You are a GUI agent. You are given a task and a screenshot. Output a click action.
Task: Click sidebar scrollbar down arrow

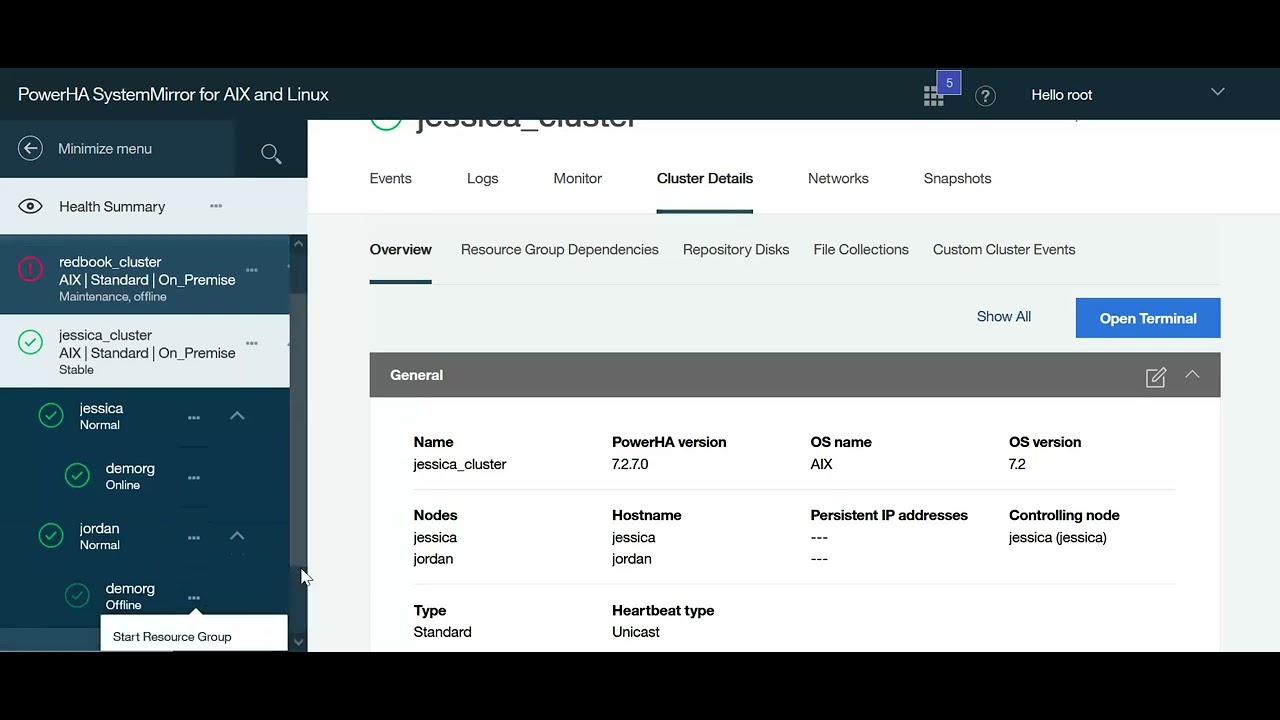[x=298, y=642]
